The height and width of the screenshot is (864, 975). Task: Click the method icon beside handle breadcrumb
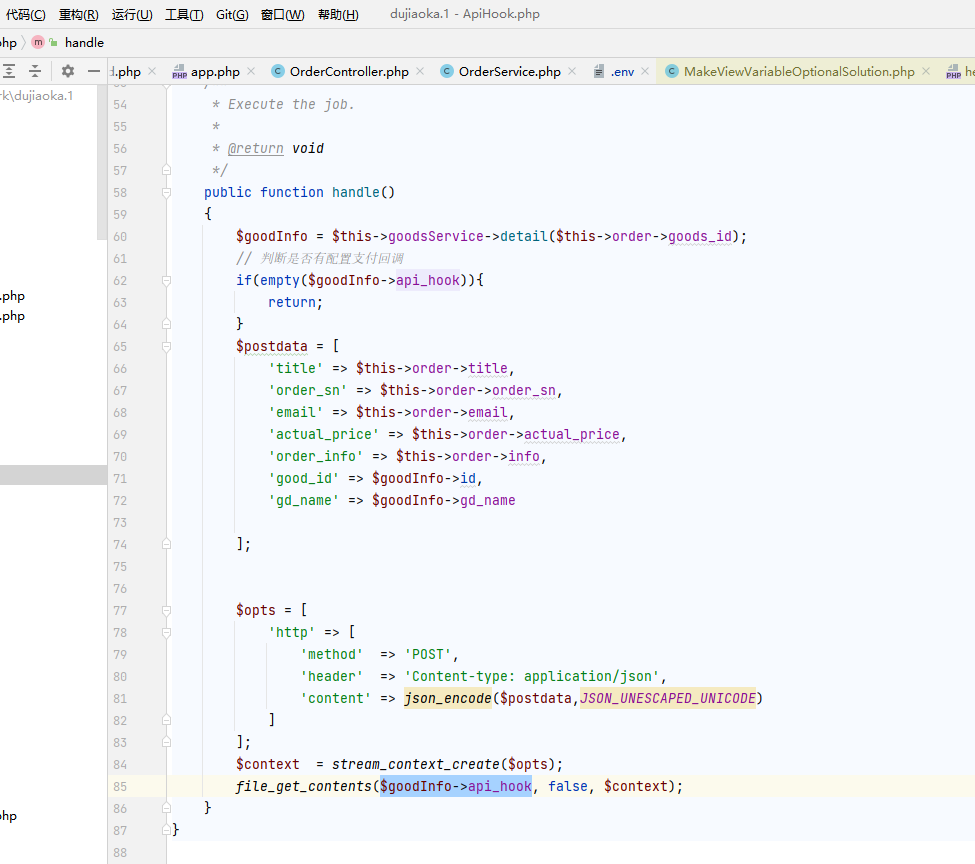[38, 42]
